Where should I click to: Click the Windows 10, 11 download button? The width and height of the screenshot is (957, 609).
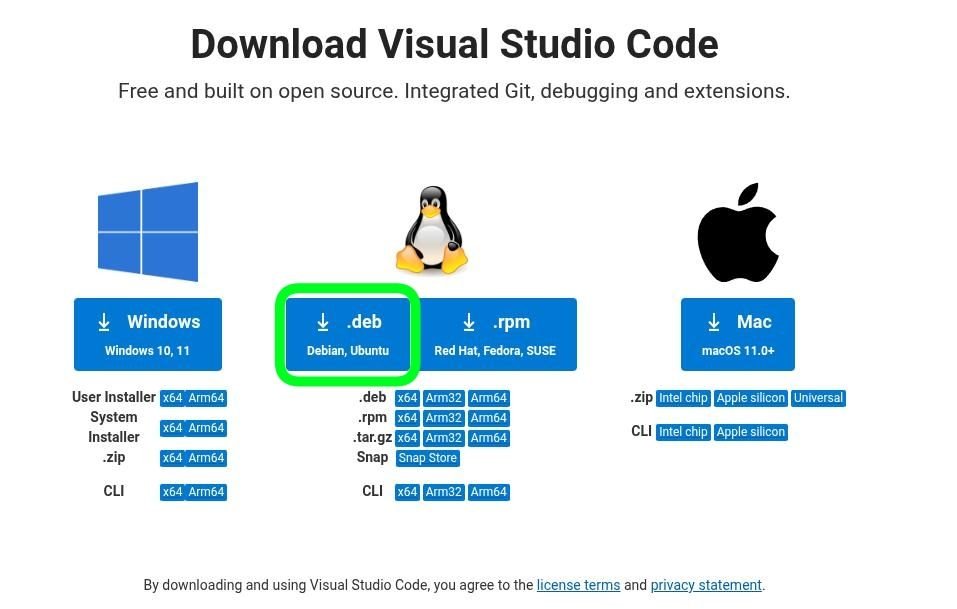coord(148,334)
